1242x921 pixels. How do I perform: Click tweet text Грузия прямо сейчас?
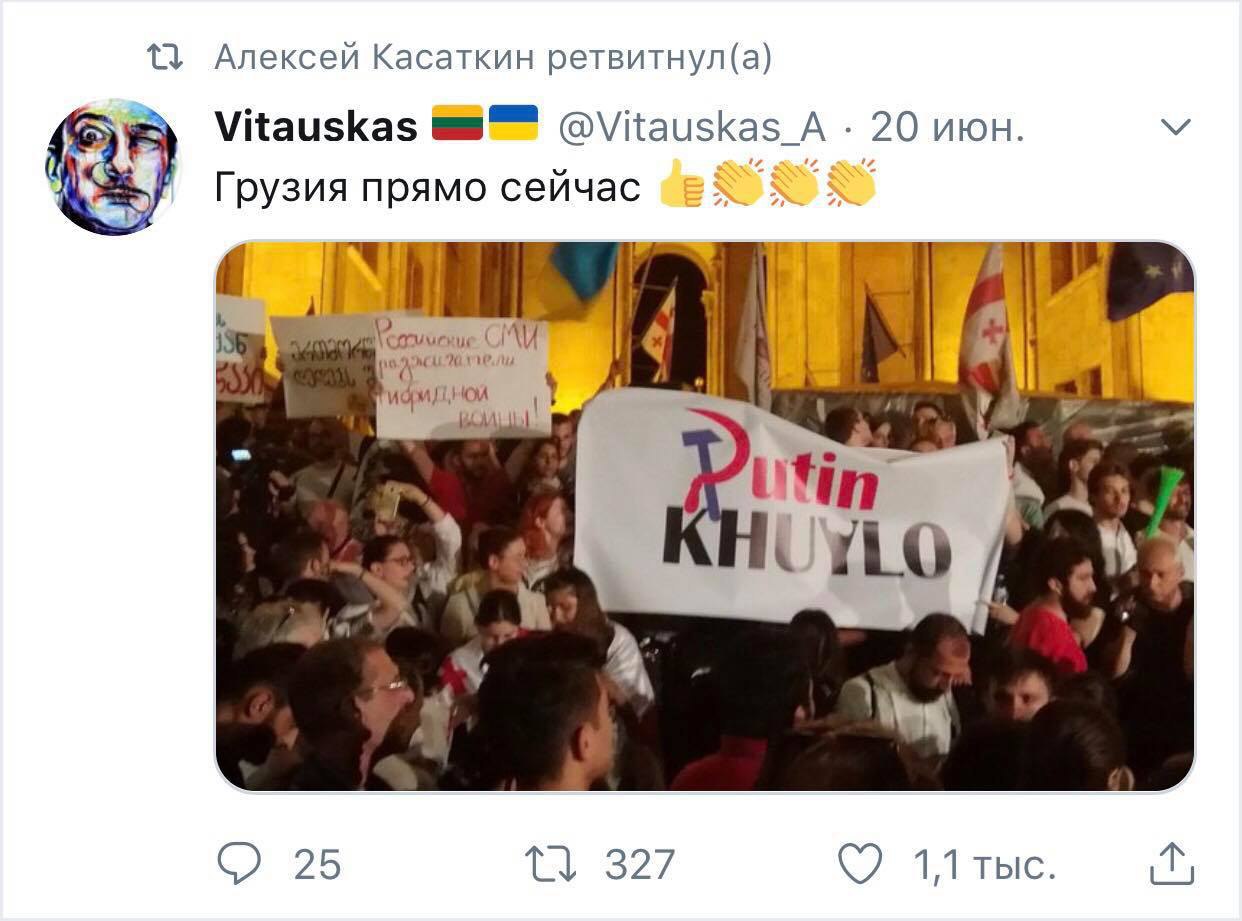click(427, 187)
